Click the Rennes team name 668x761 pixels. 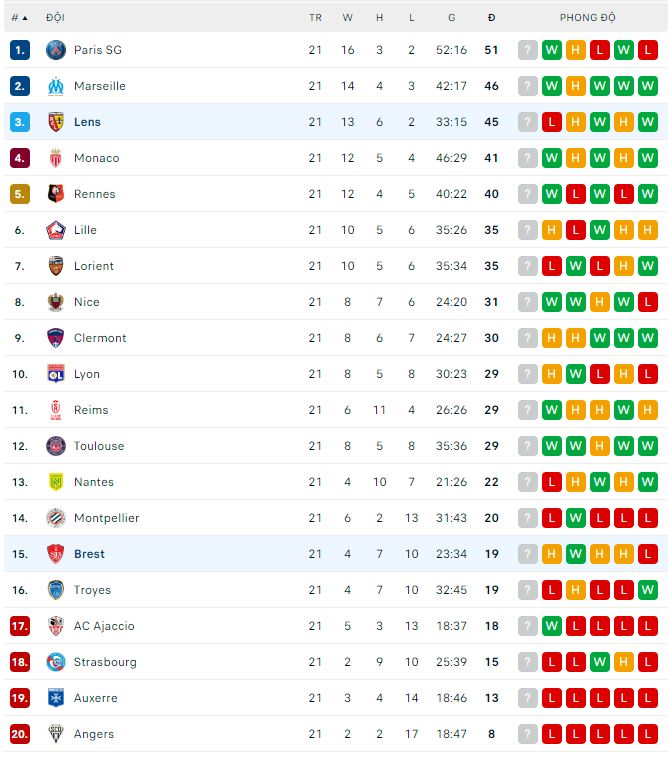tap(94, 194)
